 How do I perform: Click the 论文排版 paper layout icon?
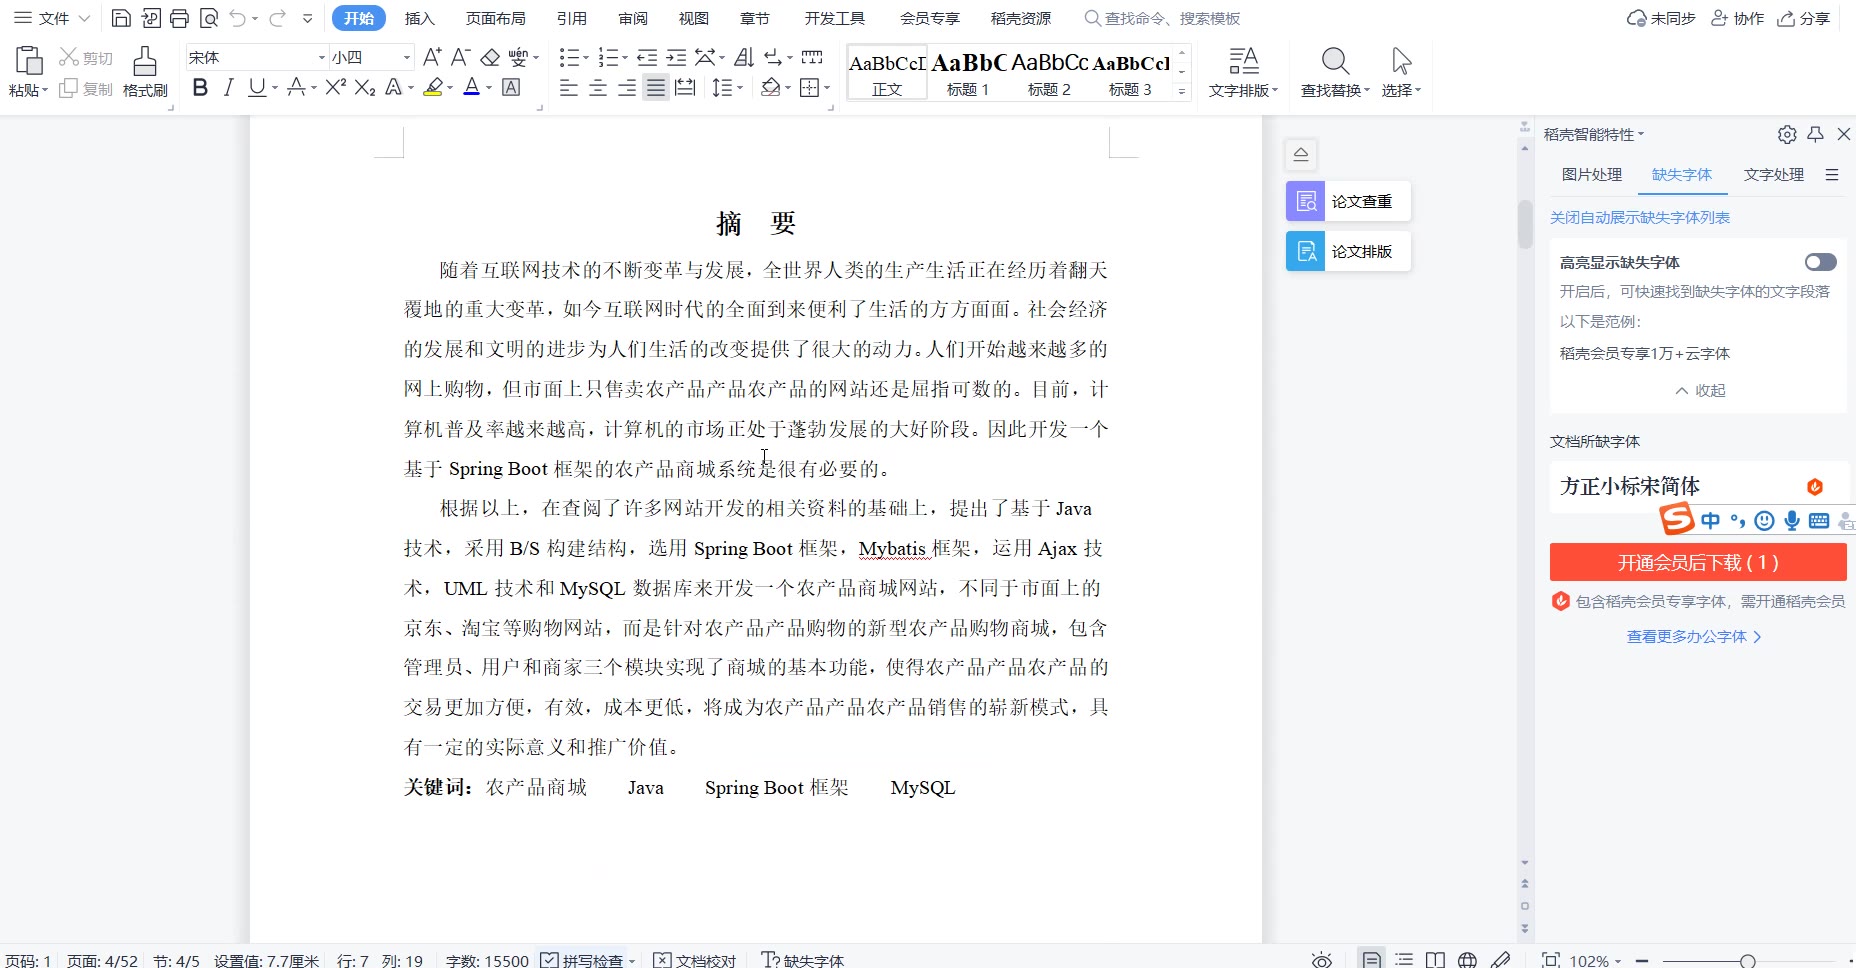pos(1305,251)
